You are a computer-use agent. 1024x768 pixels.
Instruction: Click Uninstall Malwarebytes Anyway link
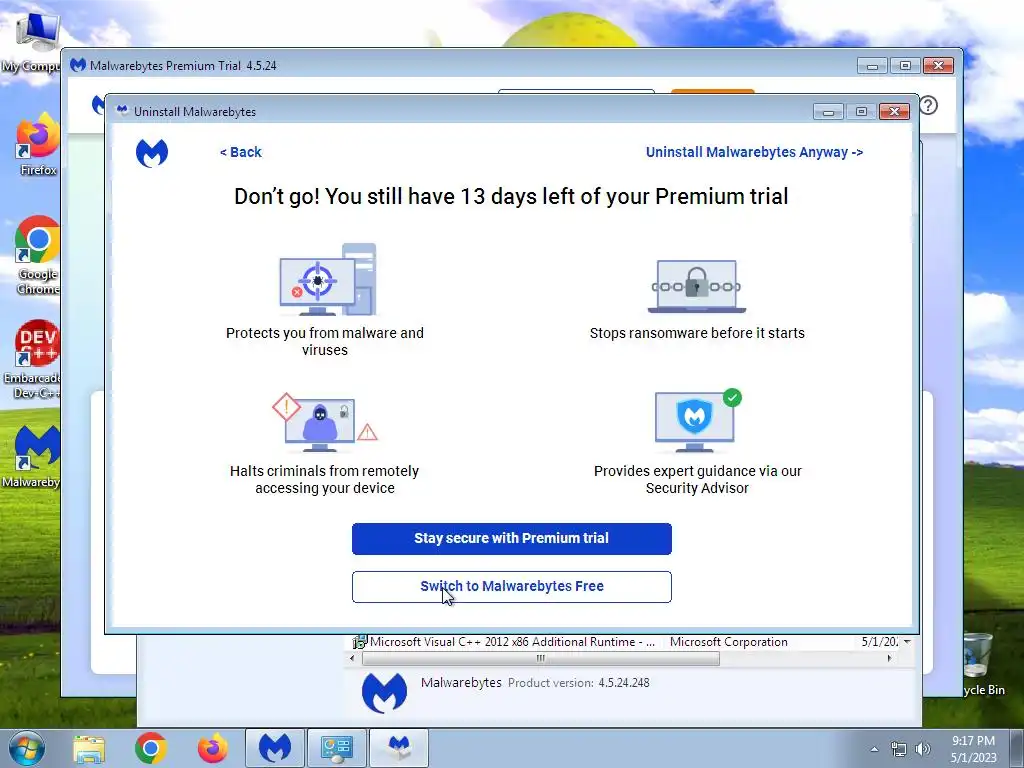(x=754, y=152)
